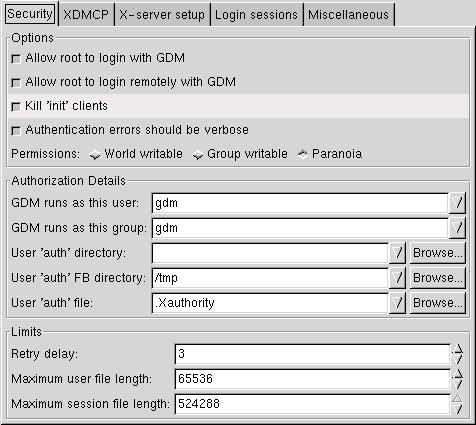Viewport: 476px width, 425px height.
Task: Click the .Xauthority file field
Action: 270,303
